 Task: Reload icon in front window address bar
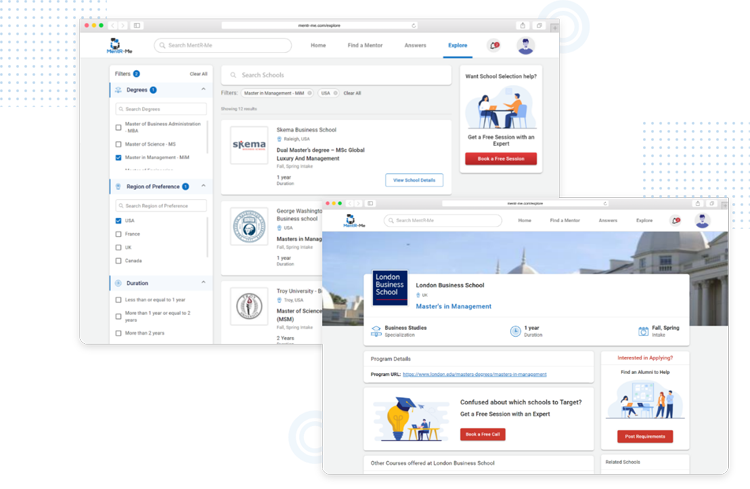coord(605,203)
